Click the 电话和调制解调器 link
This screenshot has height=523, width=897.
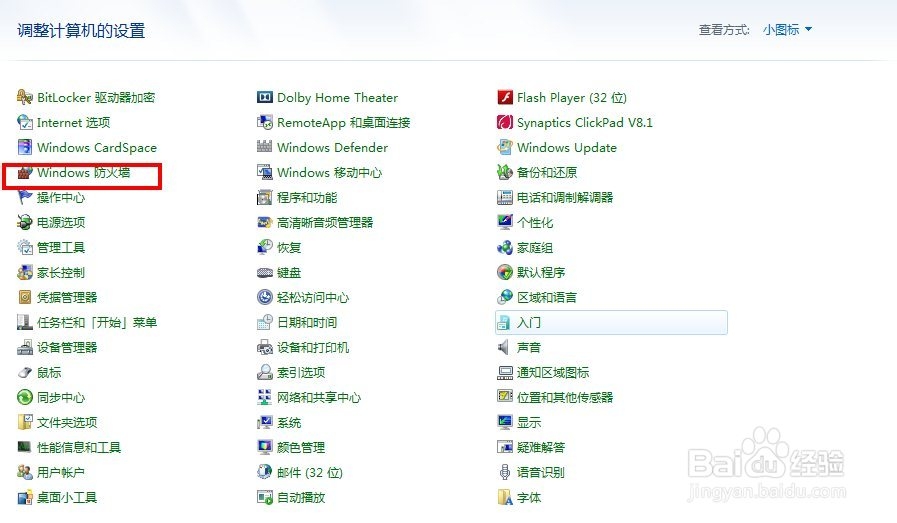(565, 197)
